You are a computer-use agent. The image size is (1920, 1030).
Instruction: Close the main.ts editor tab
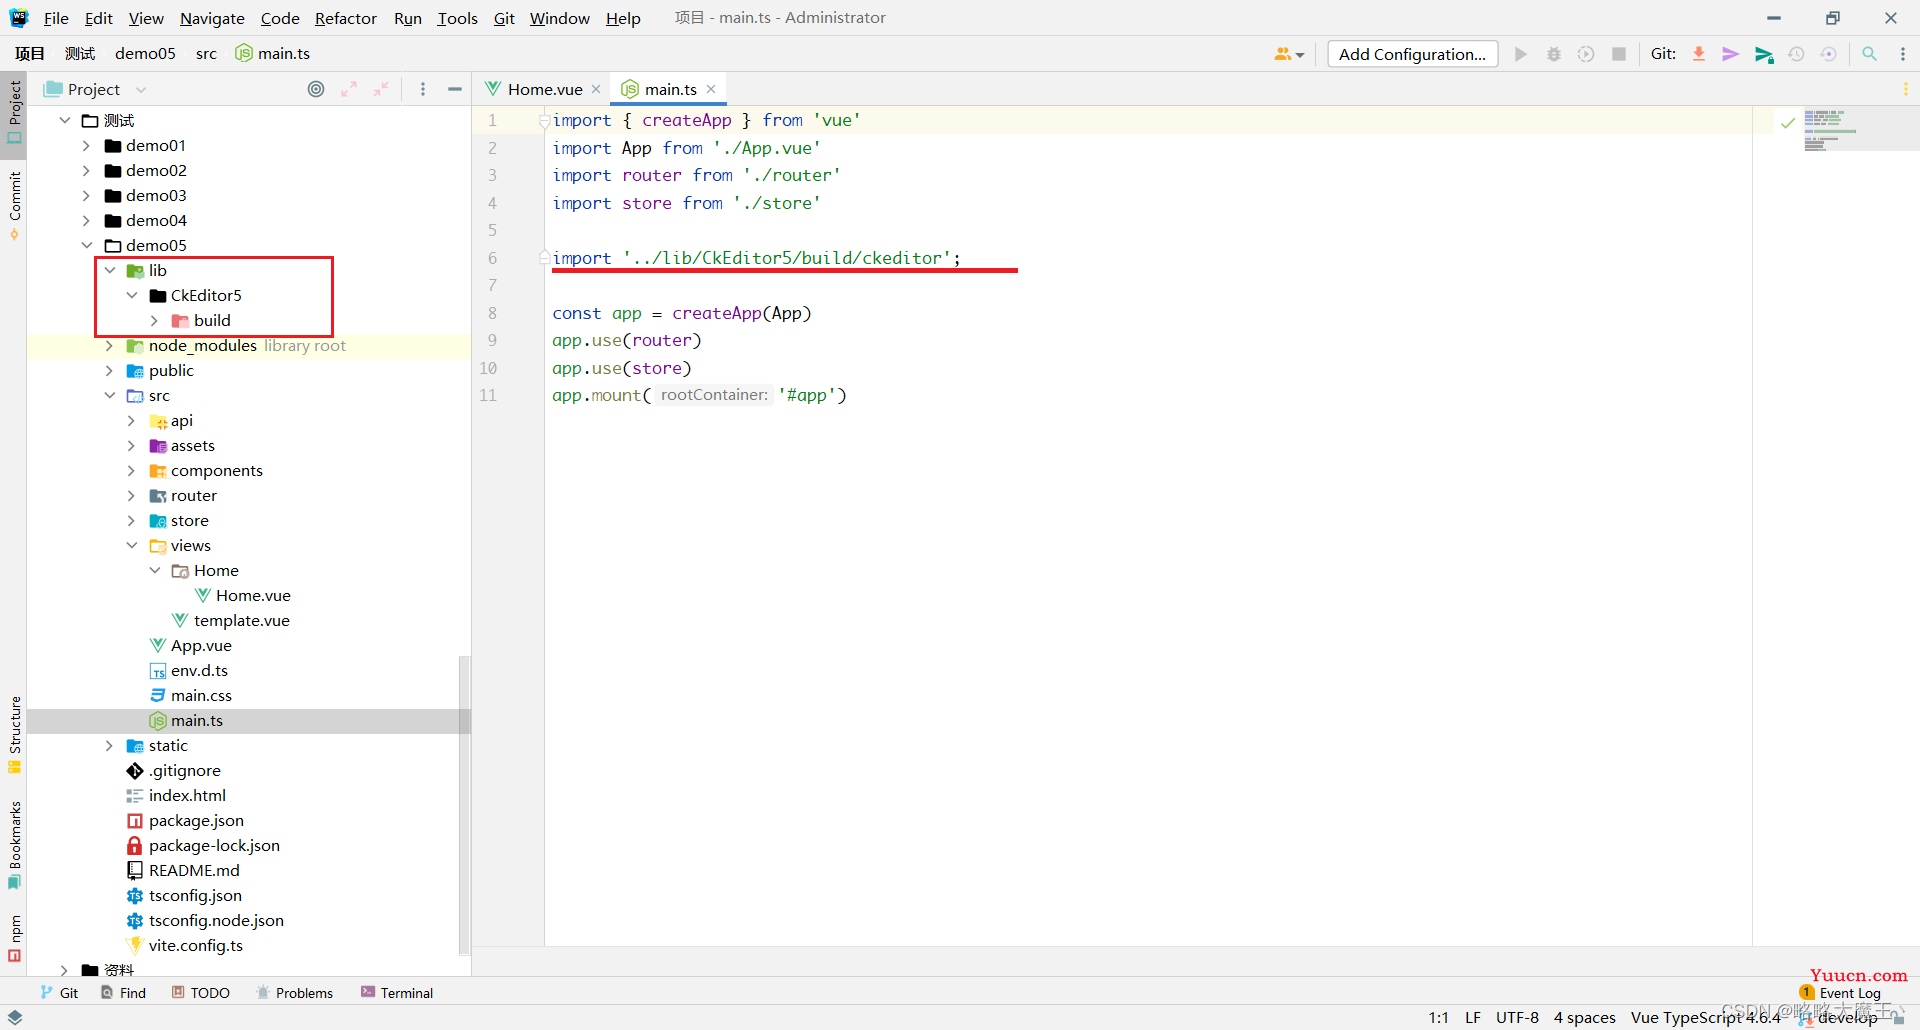pos(711,89)
